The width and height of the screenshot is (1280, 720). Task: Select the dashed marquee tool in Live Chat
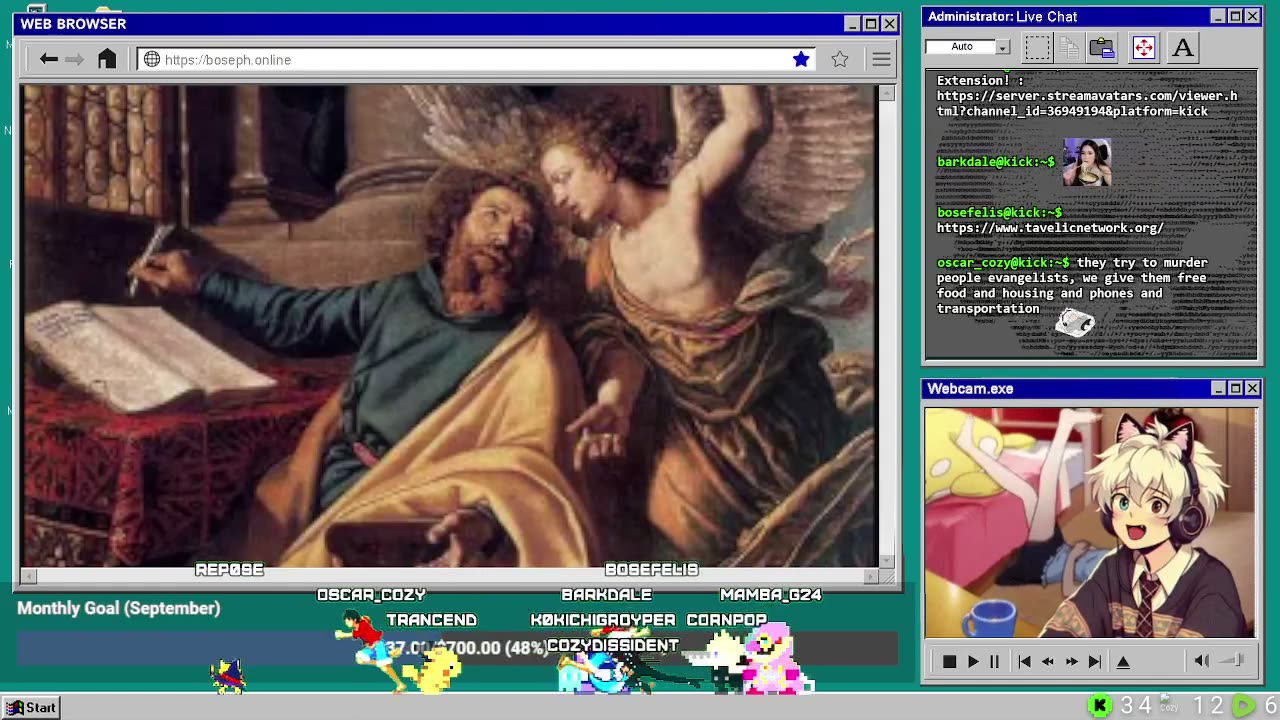(1038, 47)
